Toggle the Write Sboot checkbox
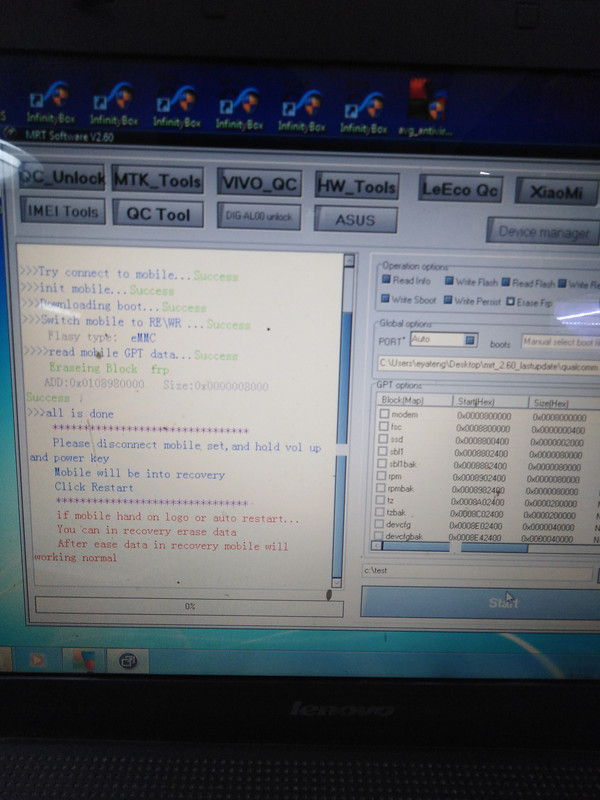The image size is (600, 800). [x=385, y=298]
